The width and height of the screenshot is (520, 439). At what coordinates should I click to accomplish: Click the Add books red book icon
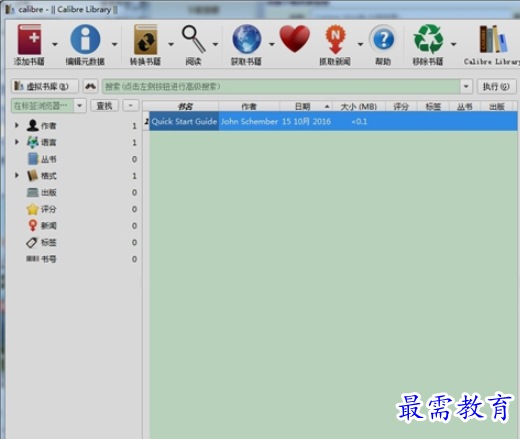pos(29,39)
